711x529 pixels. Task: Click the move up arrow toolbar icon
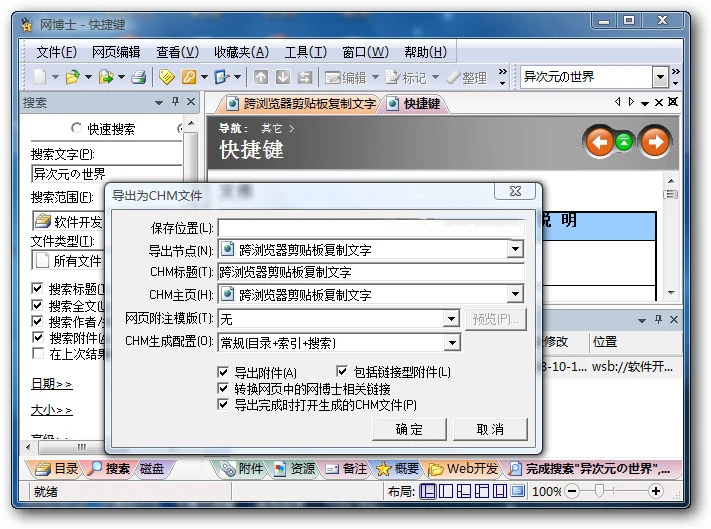click(x=261, y=77)
